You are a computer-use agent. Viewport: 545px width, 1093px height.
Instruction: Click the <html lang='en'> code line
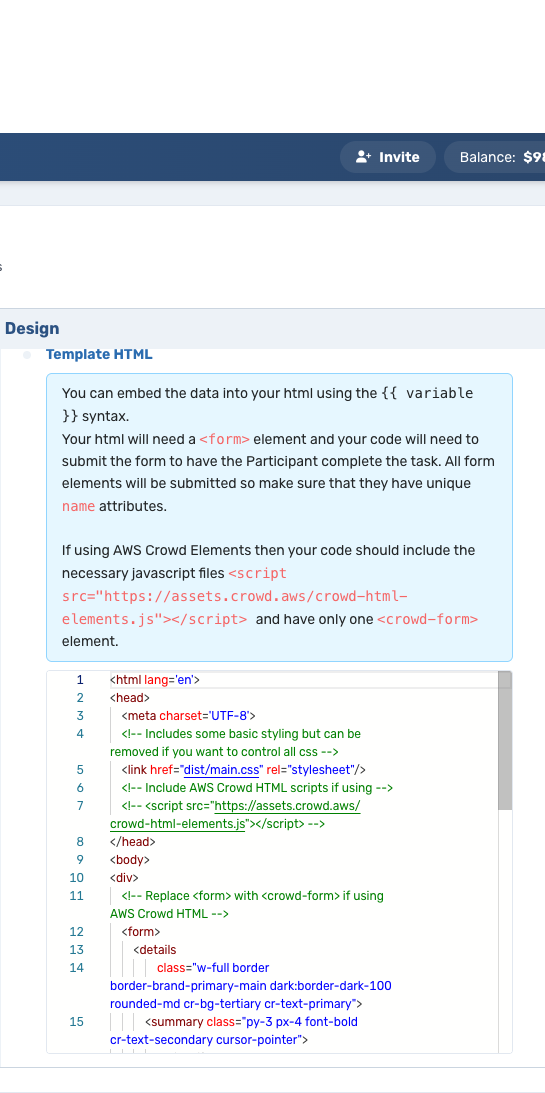point(155,680)
